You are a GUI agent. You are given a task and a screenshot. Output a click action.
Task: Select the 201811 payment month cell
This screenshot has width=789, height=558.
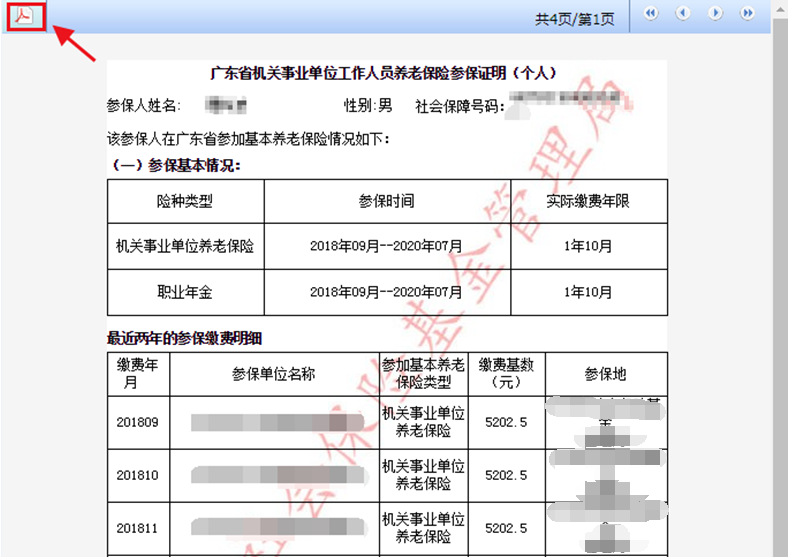pos(138,527)
